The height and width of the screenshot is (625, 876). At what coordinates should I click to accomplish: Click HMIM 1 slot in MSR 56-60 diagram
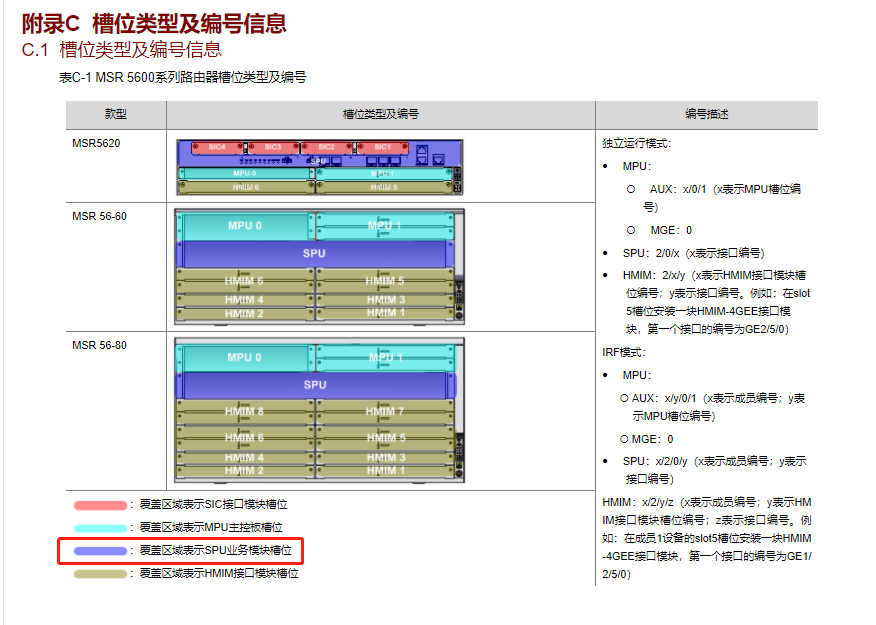pos(384,313)
